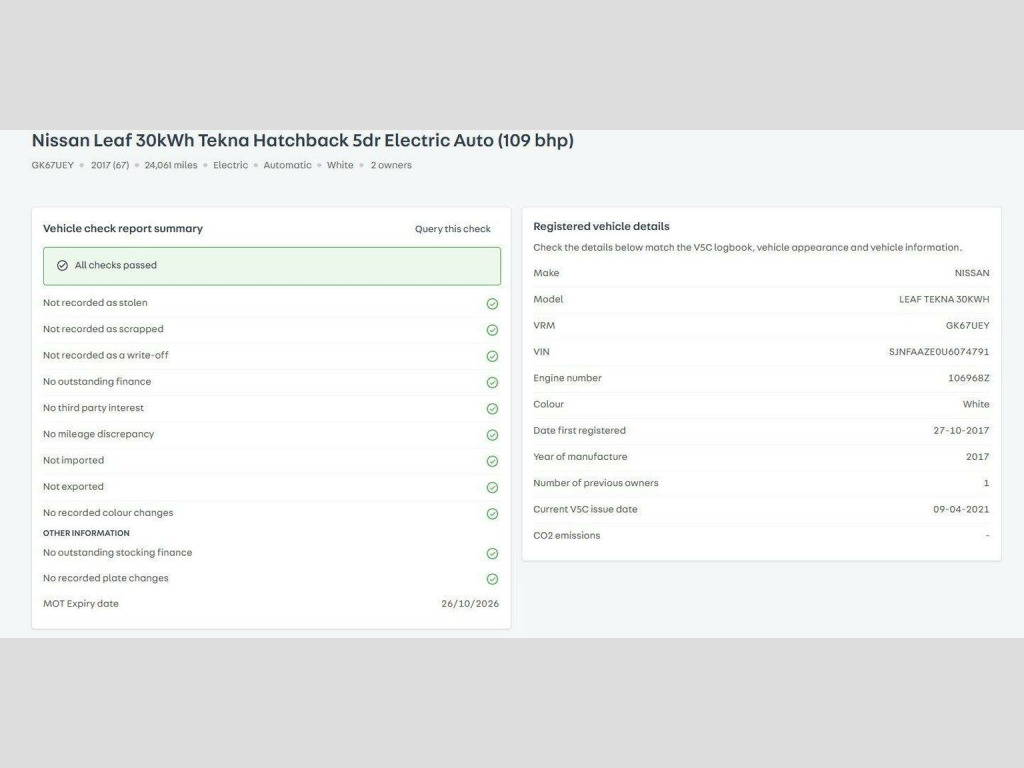Viewport: 1024px width, 768px height.
Task: Click the tick for No outstanding stocking finance
Action: coord(492,553)
